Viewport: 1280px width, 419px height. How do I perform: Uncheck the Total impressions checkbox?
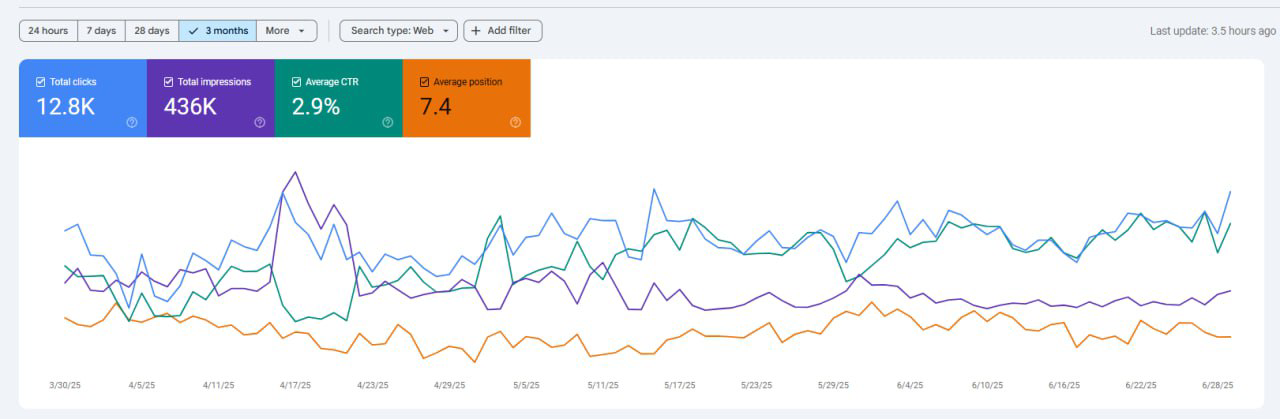coord(168,82)
